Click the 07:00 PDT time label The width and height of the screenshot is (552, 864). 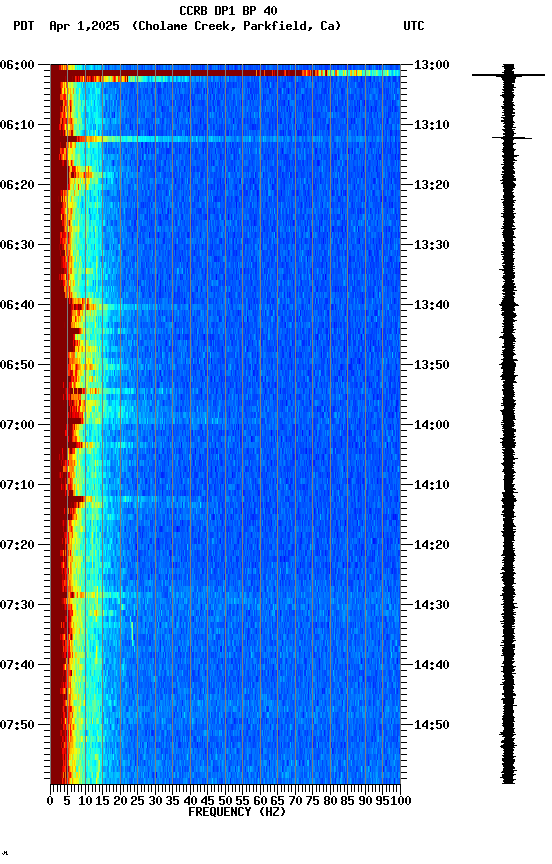point(17,425)
